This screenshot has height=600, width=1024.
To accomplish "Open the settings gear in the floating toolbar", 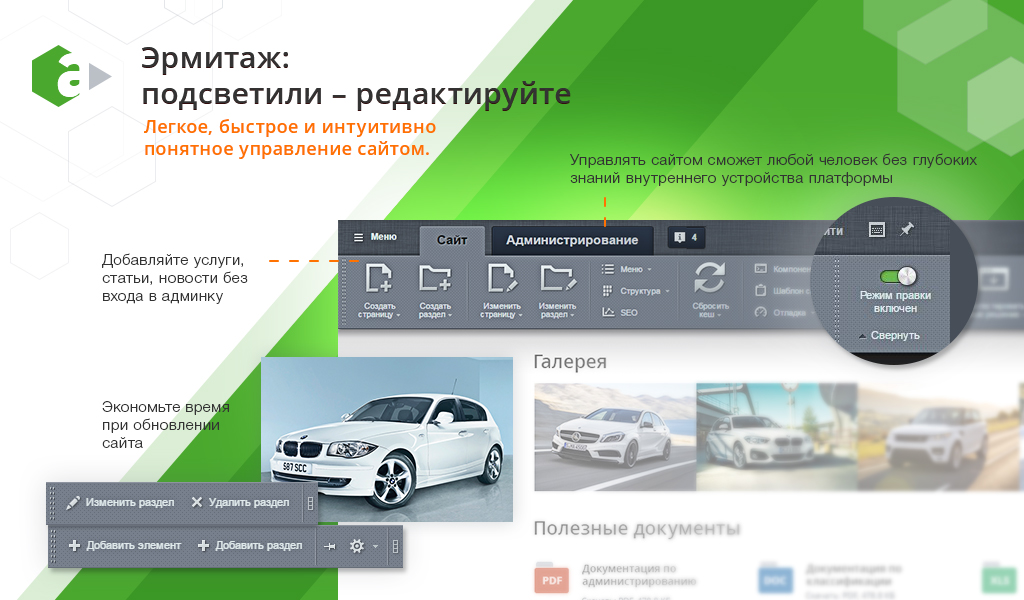I will coord(357,546).
